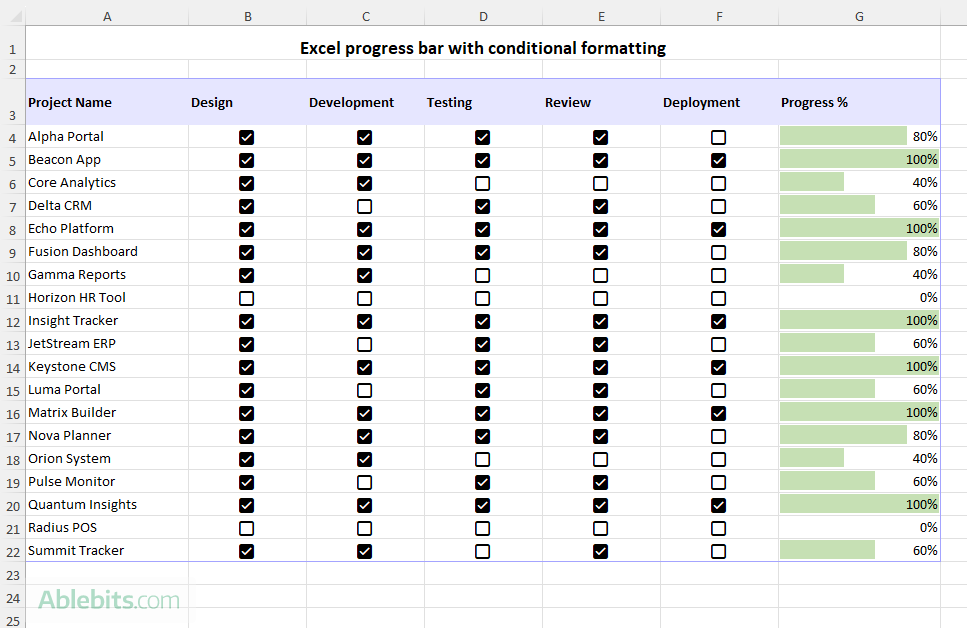Screen dimensions: 967x628
Task: Click the select-all corner above row numbers
Action: tap(12, 16)
